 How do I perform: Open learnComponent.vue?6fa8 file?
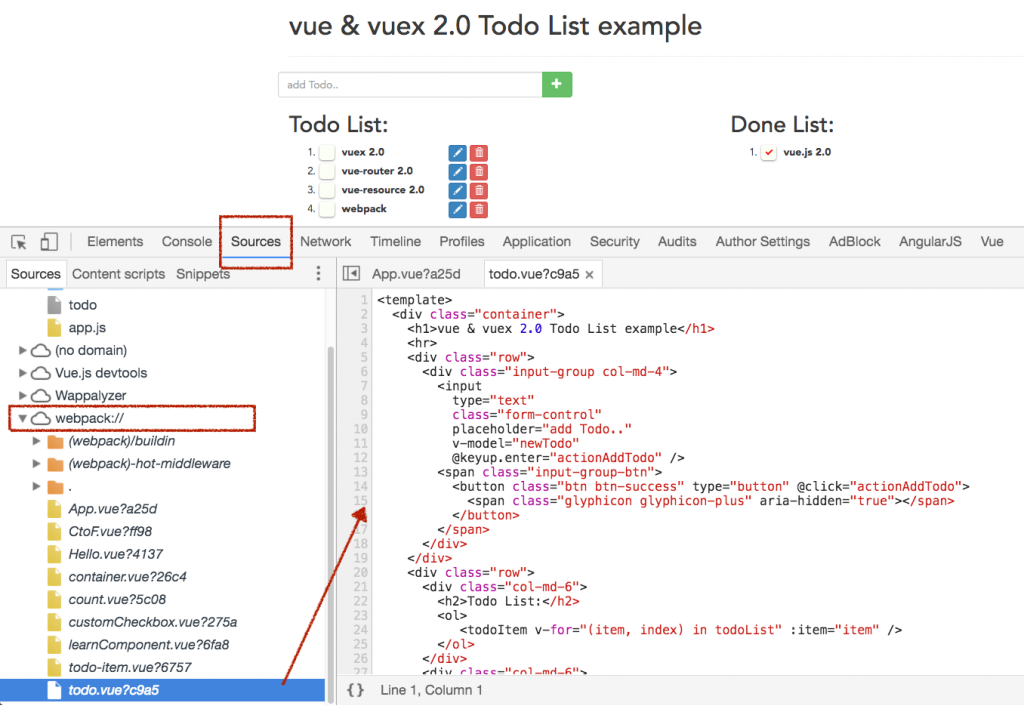[149, 645]
